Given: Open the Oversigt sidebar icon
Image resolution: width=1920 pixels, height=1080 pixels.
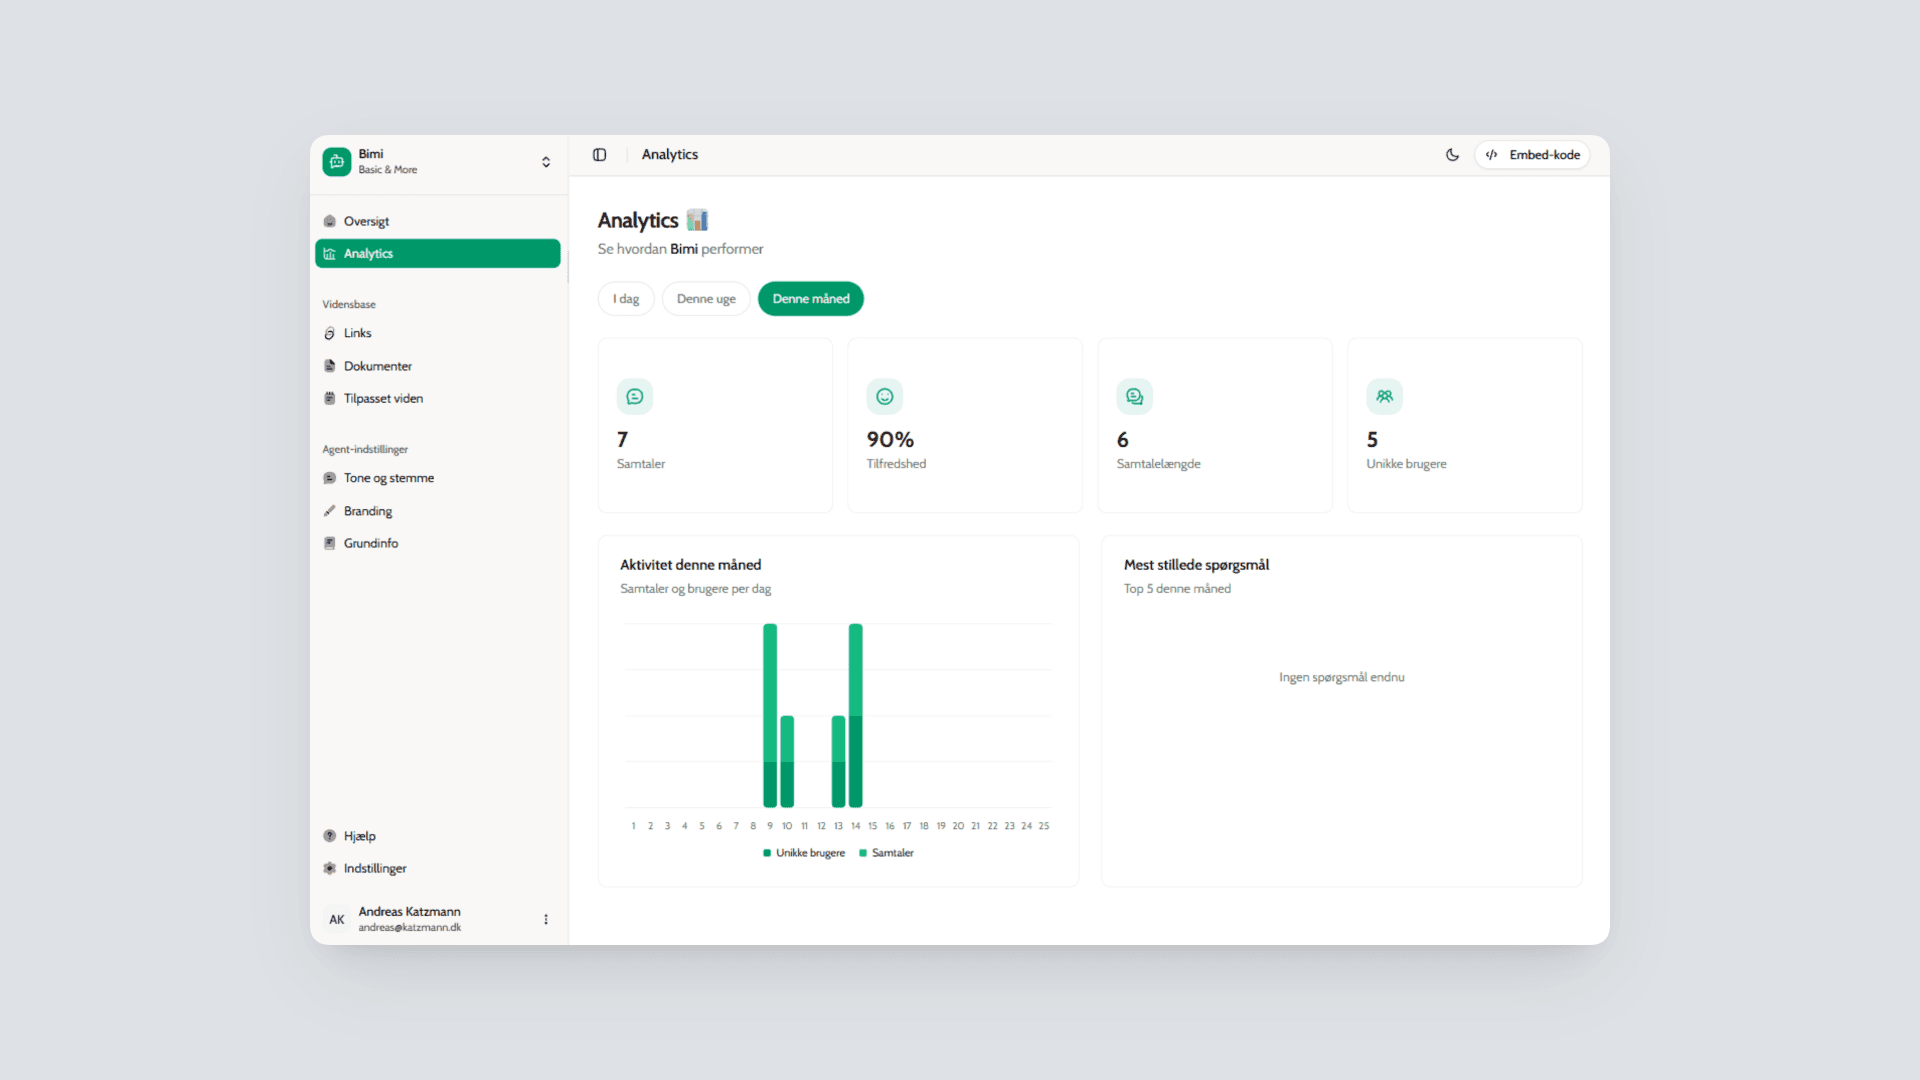Looking at the screenshot, I should click(331, 221).
